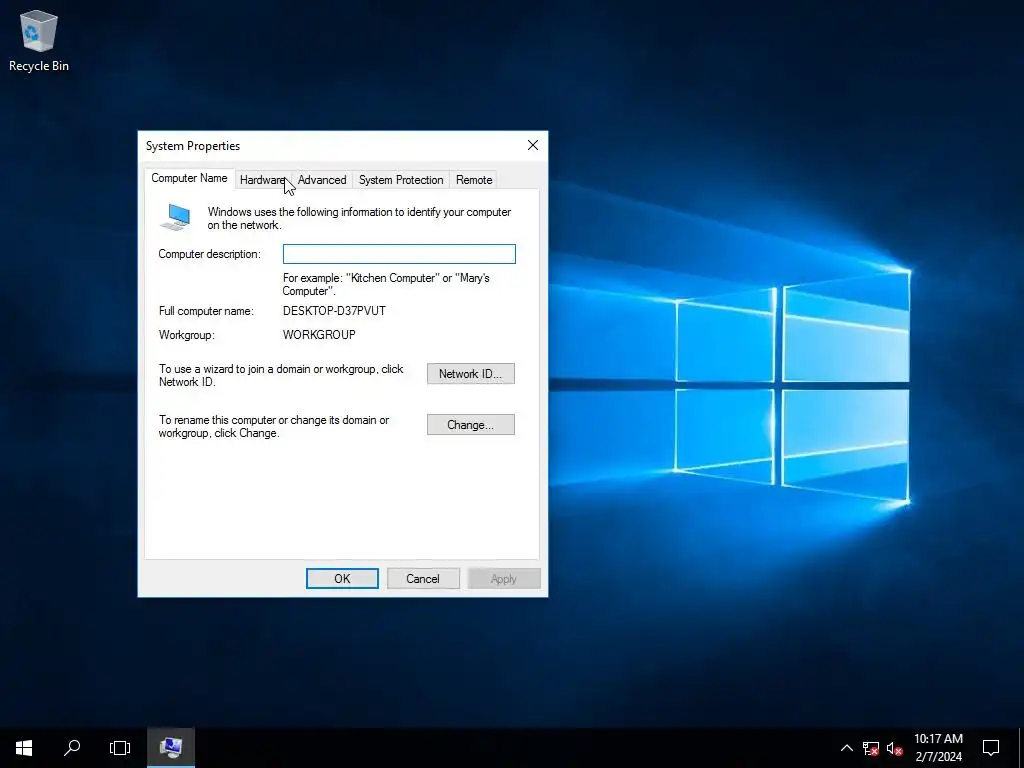Switch to the Advanced tab
Viewport: 1024px width, 768px height.
[322, 180]
